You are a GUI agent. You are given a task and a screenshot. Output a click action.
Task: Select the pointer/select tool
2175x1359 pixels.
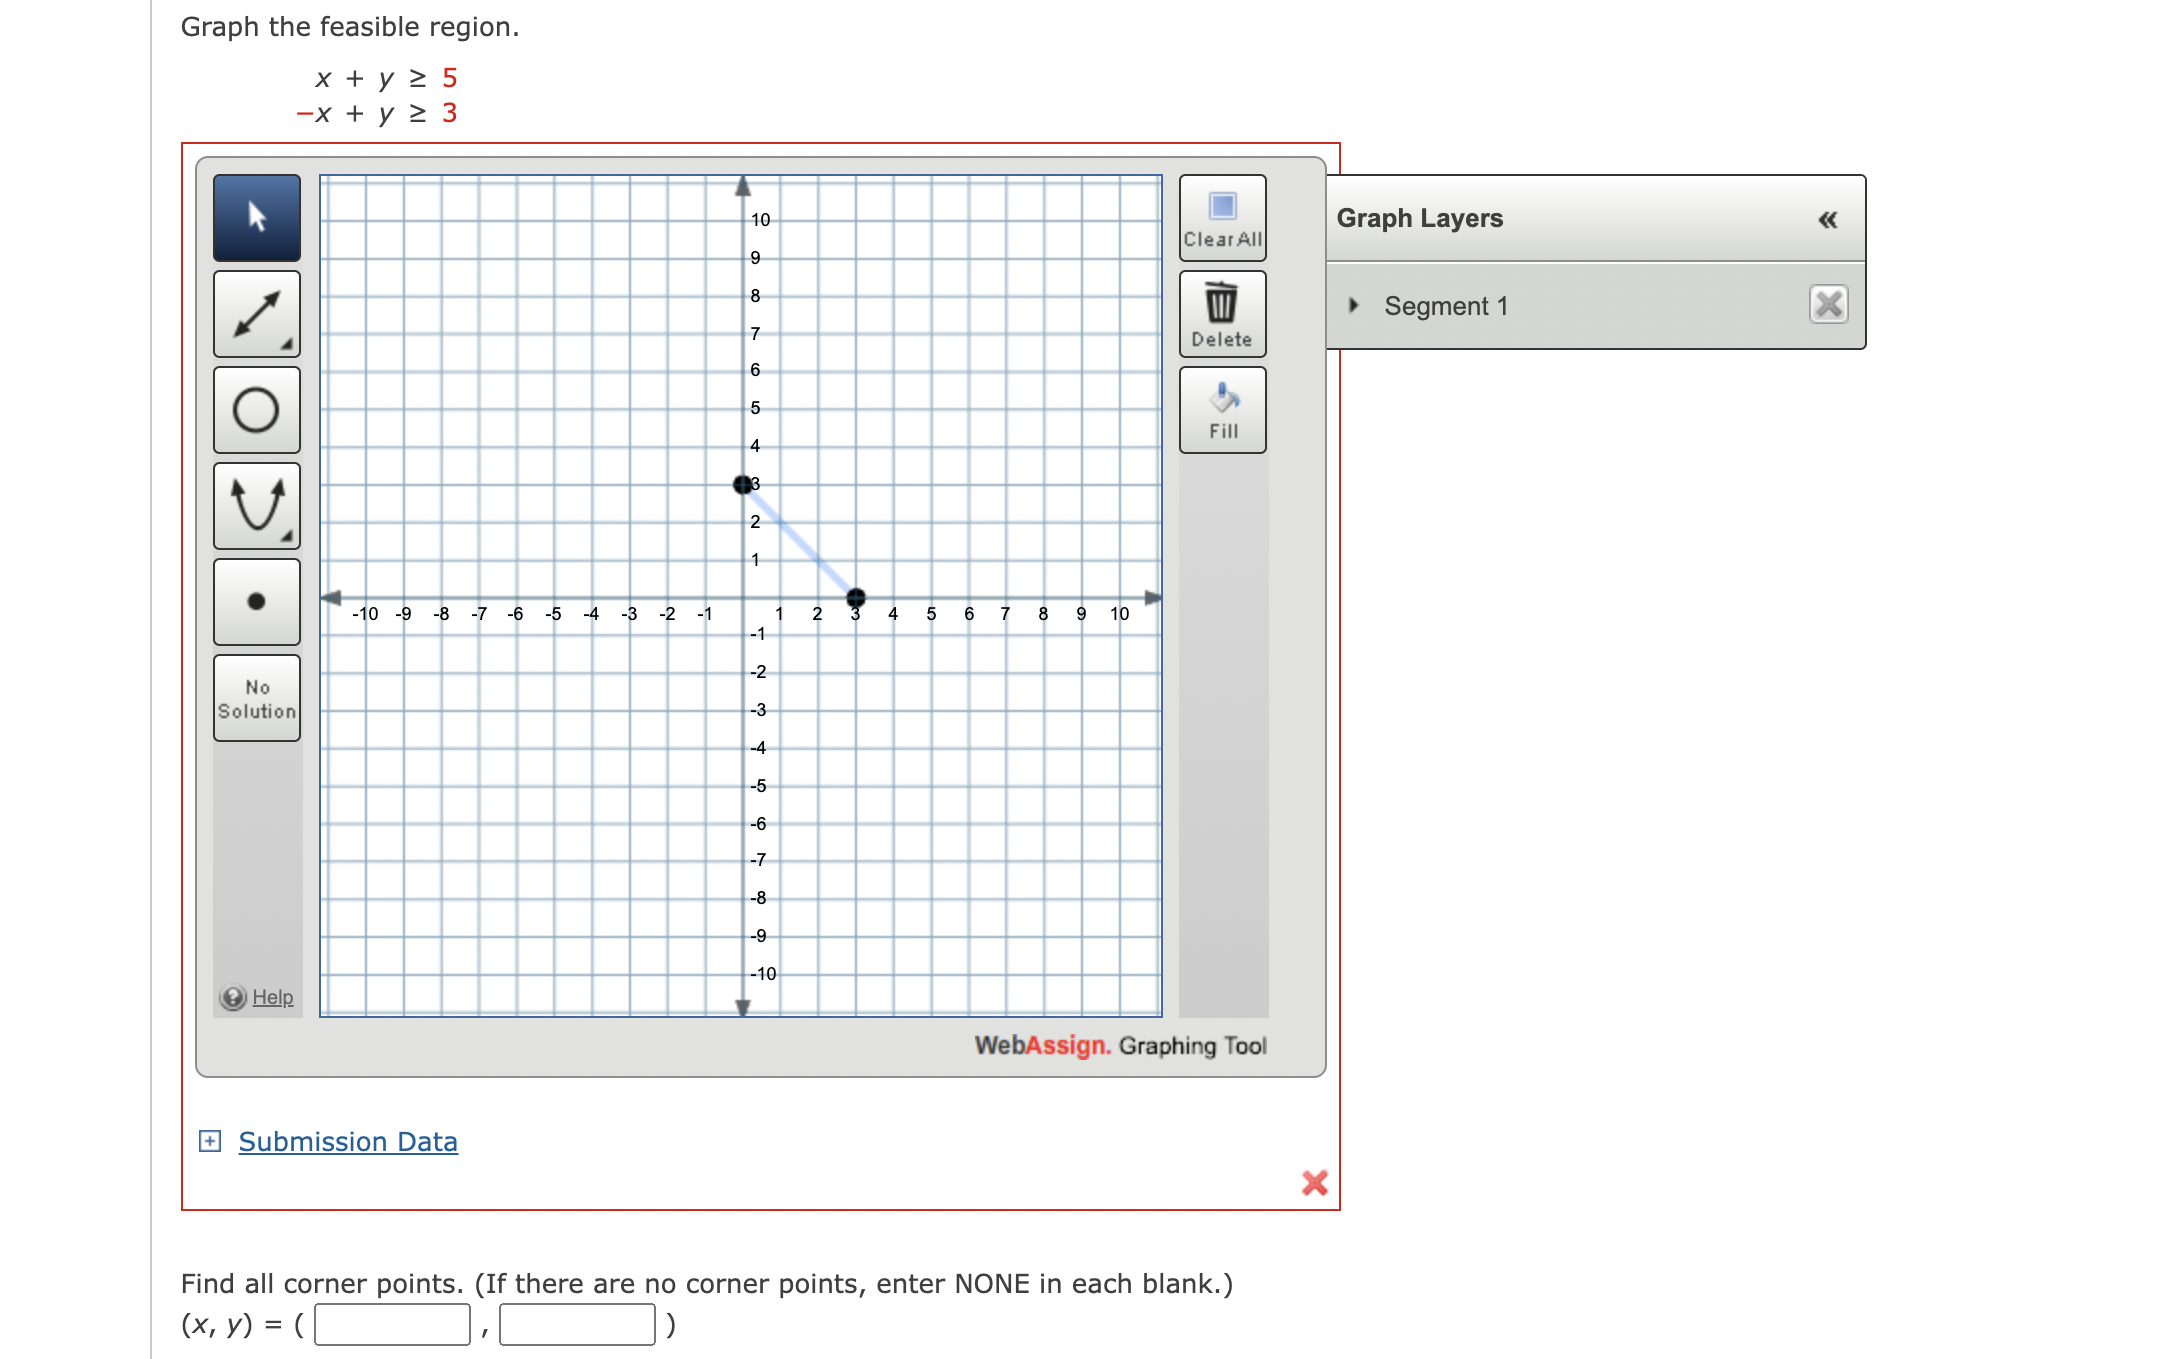256,218
